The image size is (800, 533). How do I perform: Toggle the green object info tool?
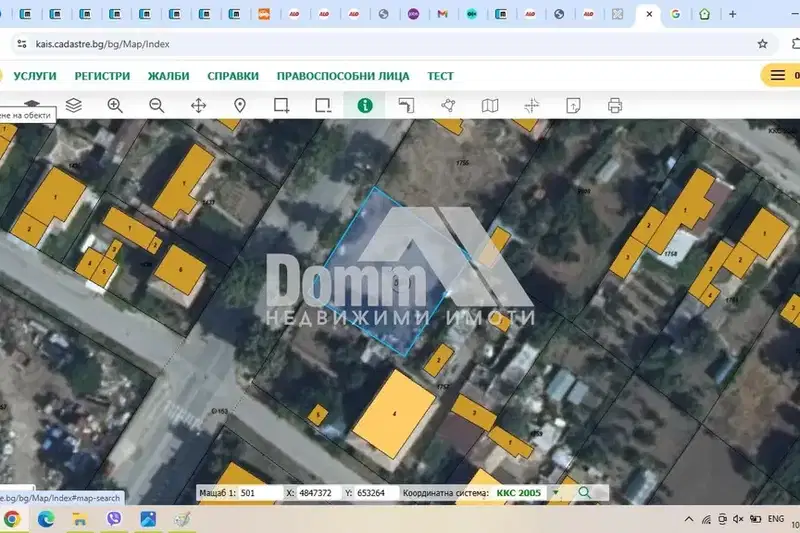(365, 106)
